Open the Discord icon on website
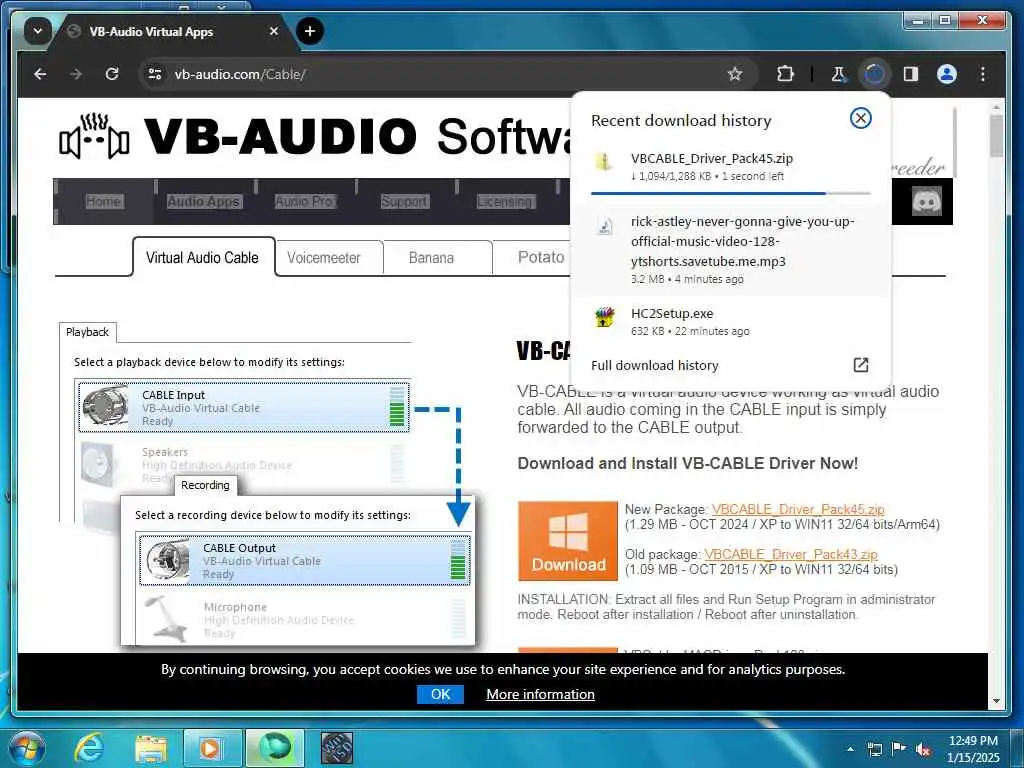This screenshot has width=1024, height=768. (926, 201)
